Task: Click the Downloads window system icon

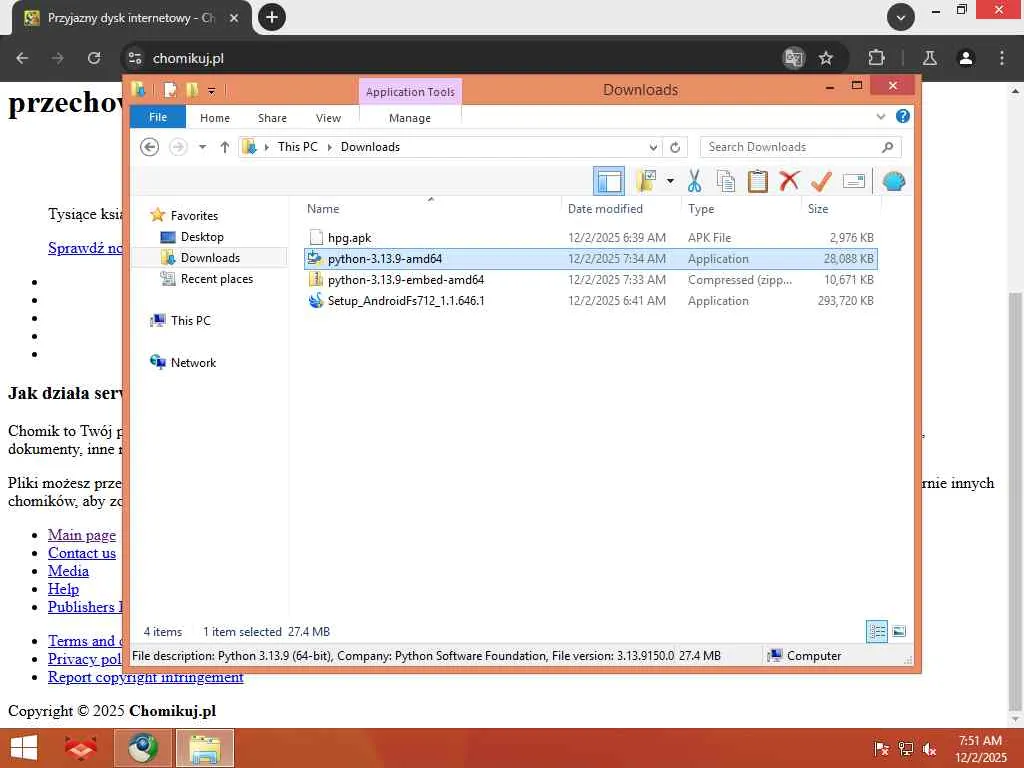Action: pos(138,89)
